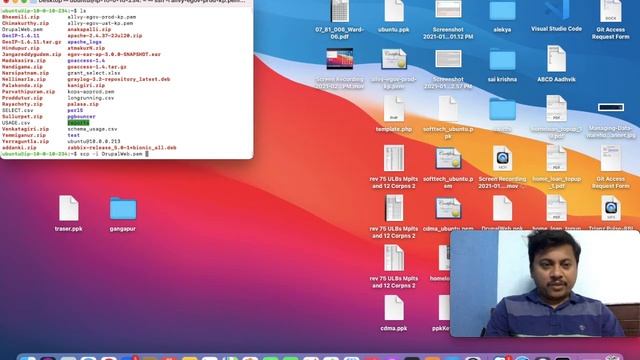This screenshot has height=360, width=640.
Task: Select the gangapur folder icon
Action: point(123,209)
